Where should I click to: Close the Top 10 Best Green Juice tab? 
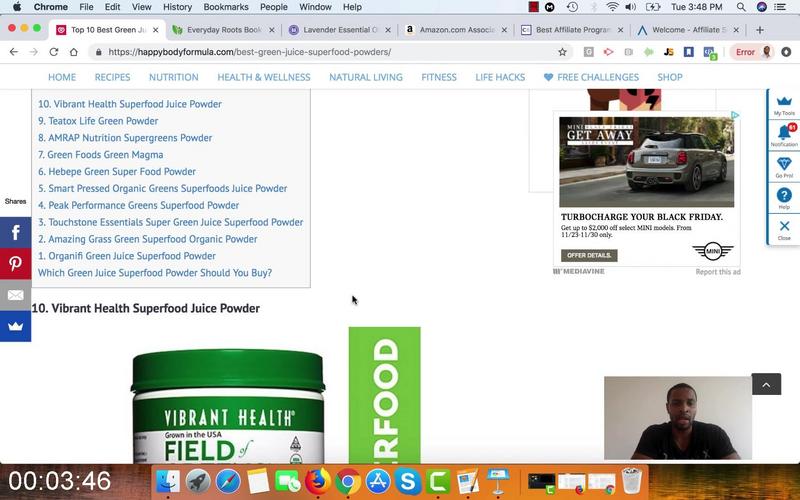point(156,30)
